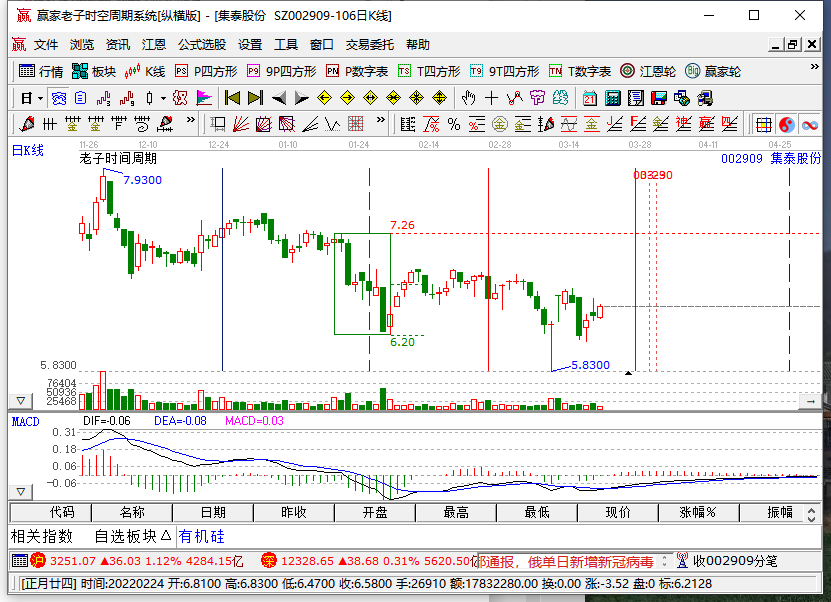Click yellow diamond horizontal-expand icon
Image resolution: width=831 pixels, height=602 pixels.
click(370, 98)
